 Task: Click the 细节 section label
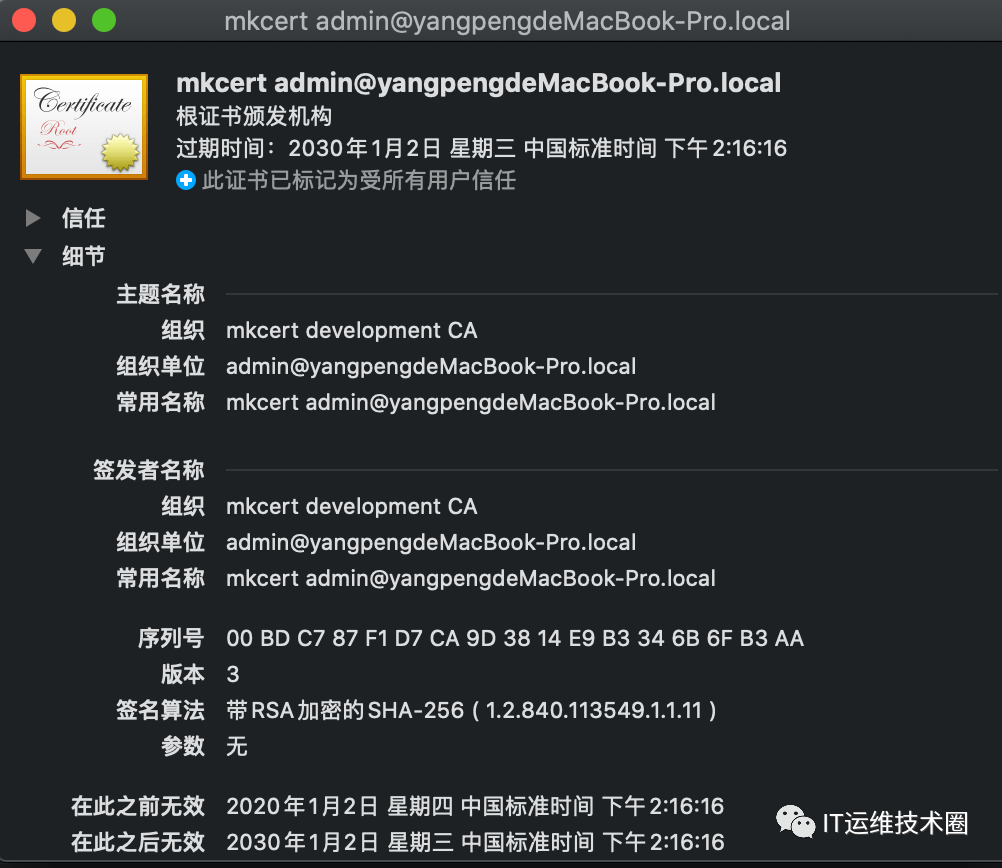[x=84, y=256]
